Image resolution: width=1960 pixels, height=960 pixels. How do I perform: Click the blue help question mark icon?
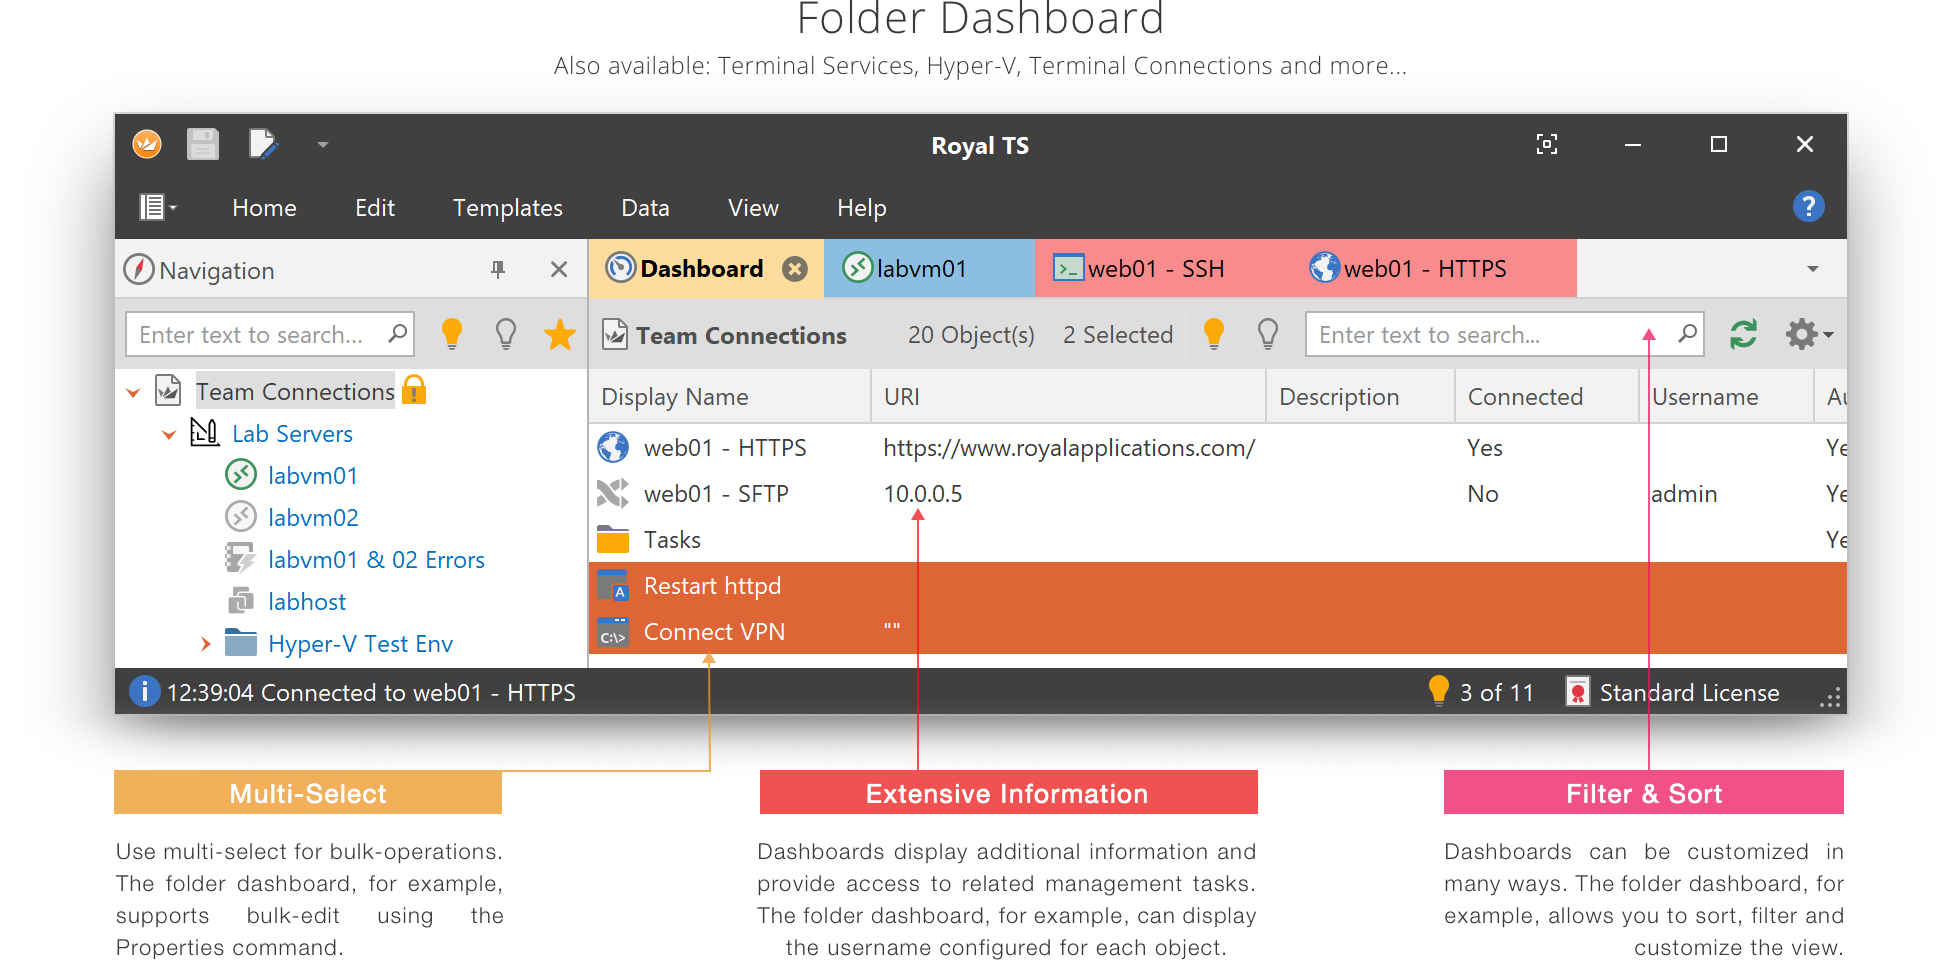pyautogui.click(x=1808, y=207)
